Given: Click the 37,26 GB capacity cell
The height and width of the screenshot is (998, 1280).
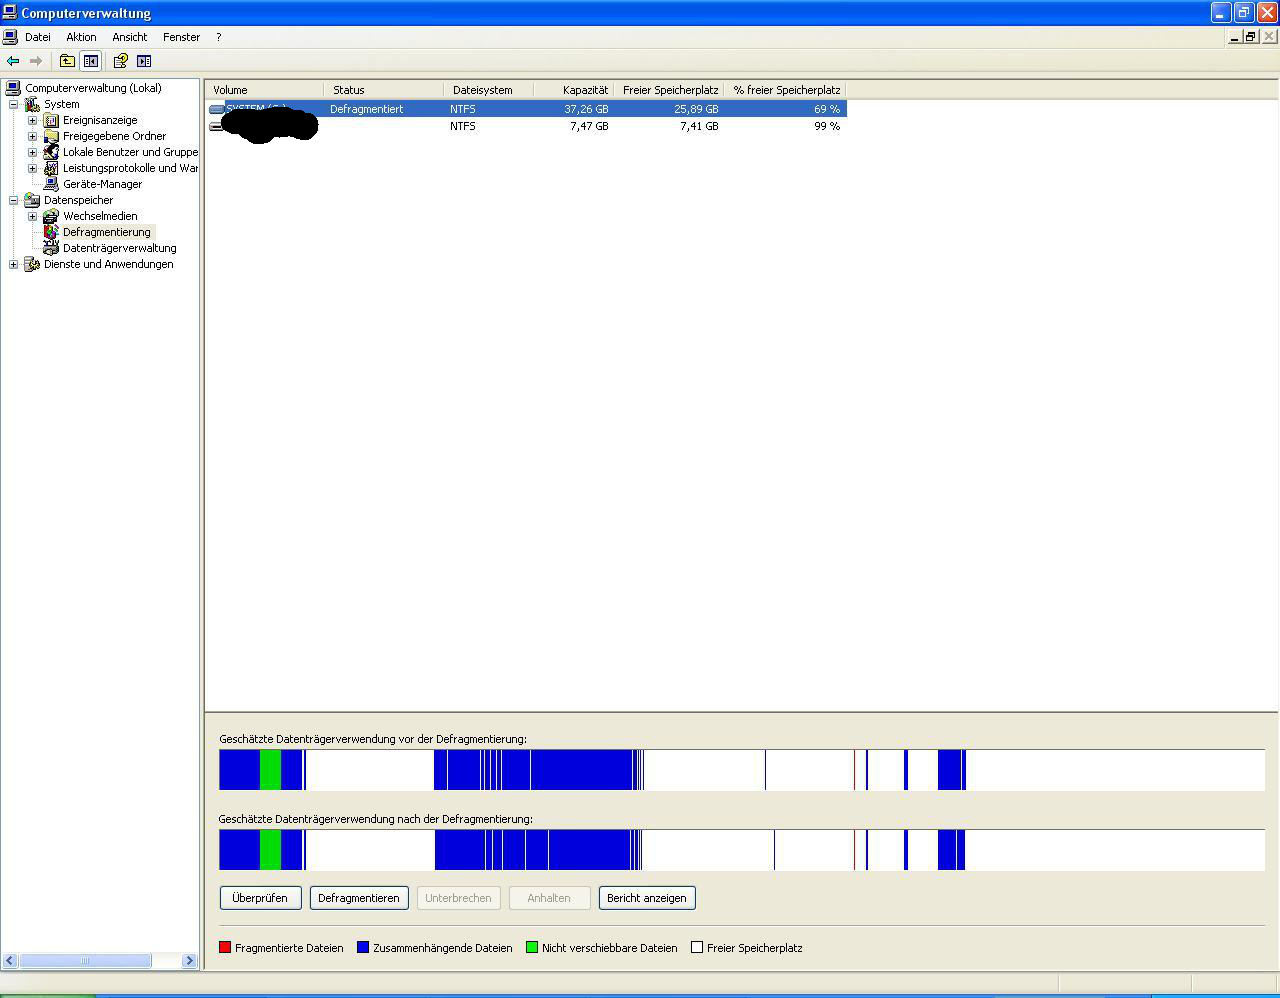Looking at the screenshot, I should pyautogui.click(x=586, y=109).
